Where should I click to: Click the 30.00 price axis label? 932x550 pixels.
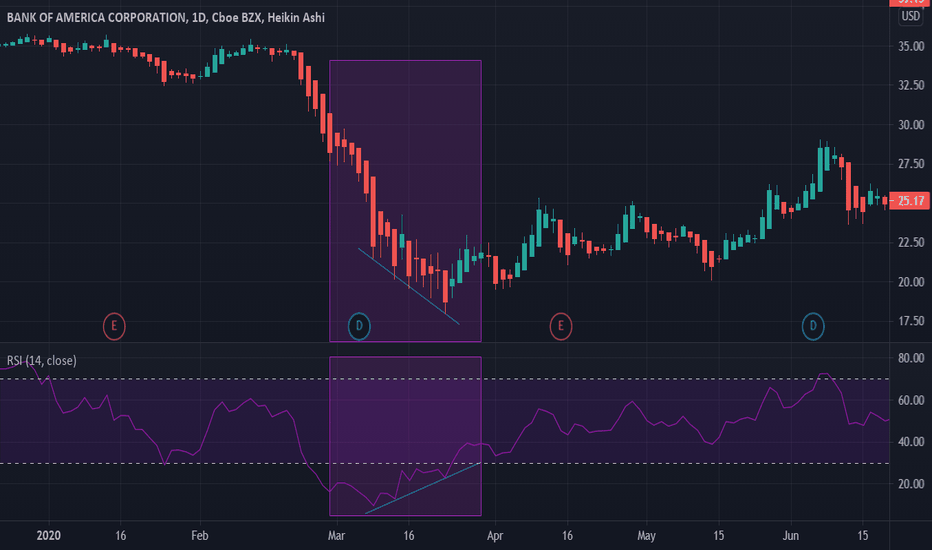coord(911,125)
